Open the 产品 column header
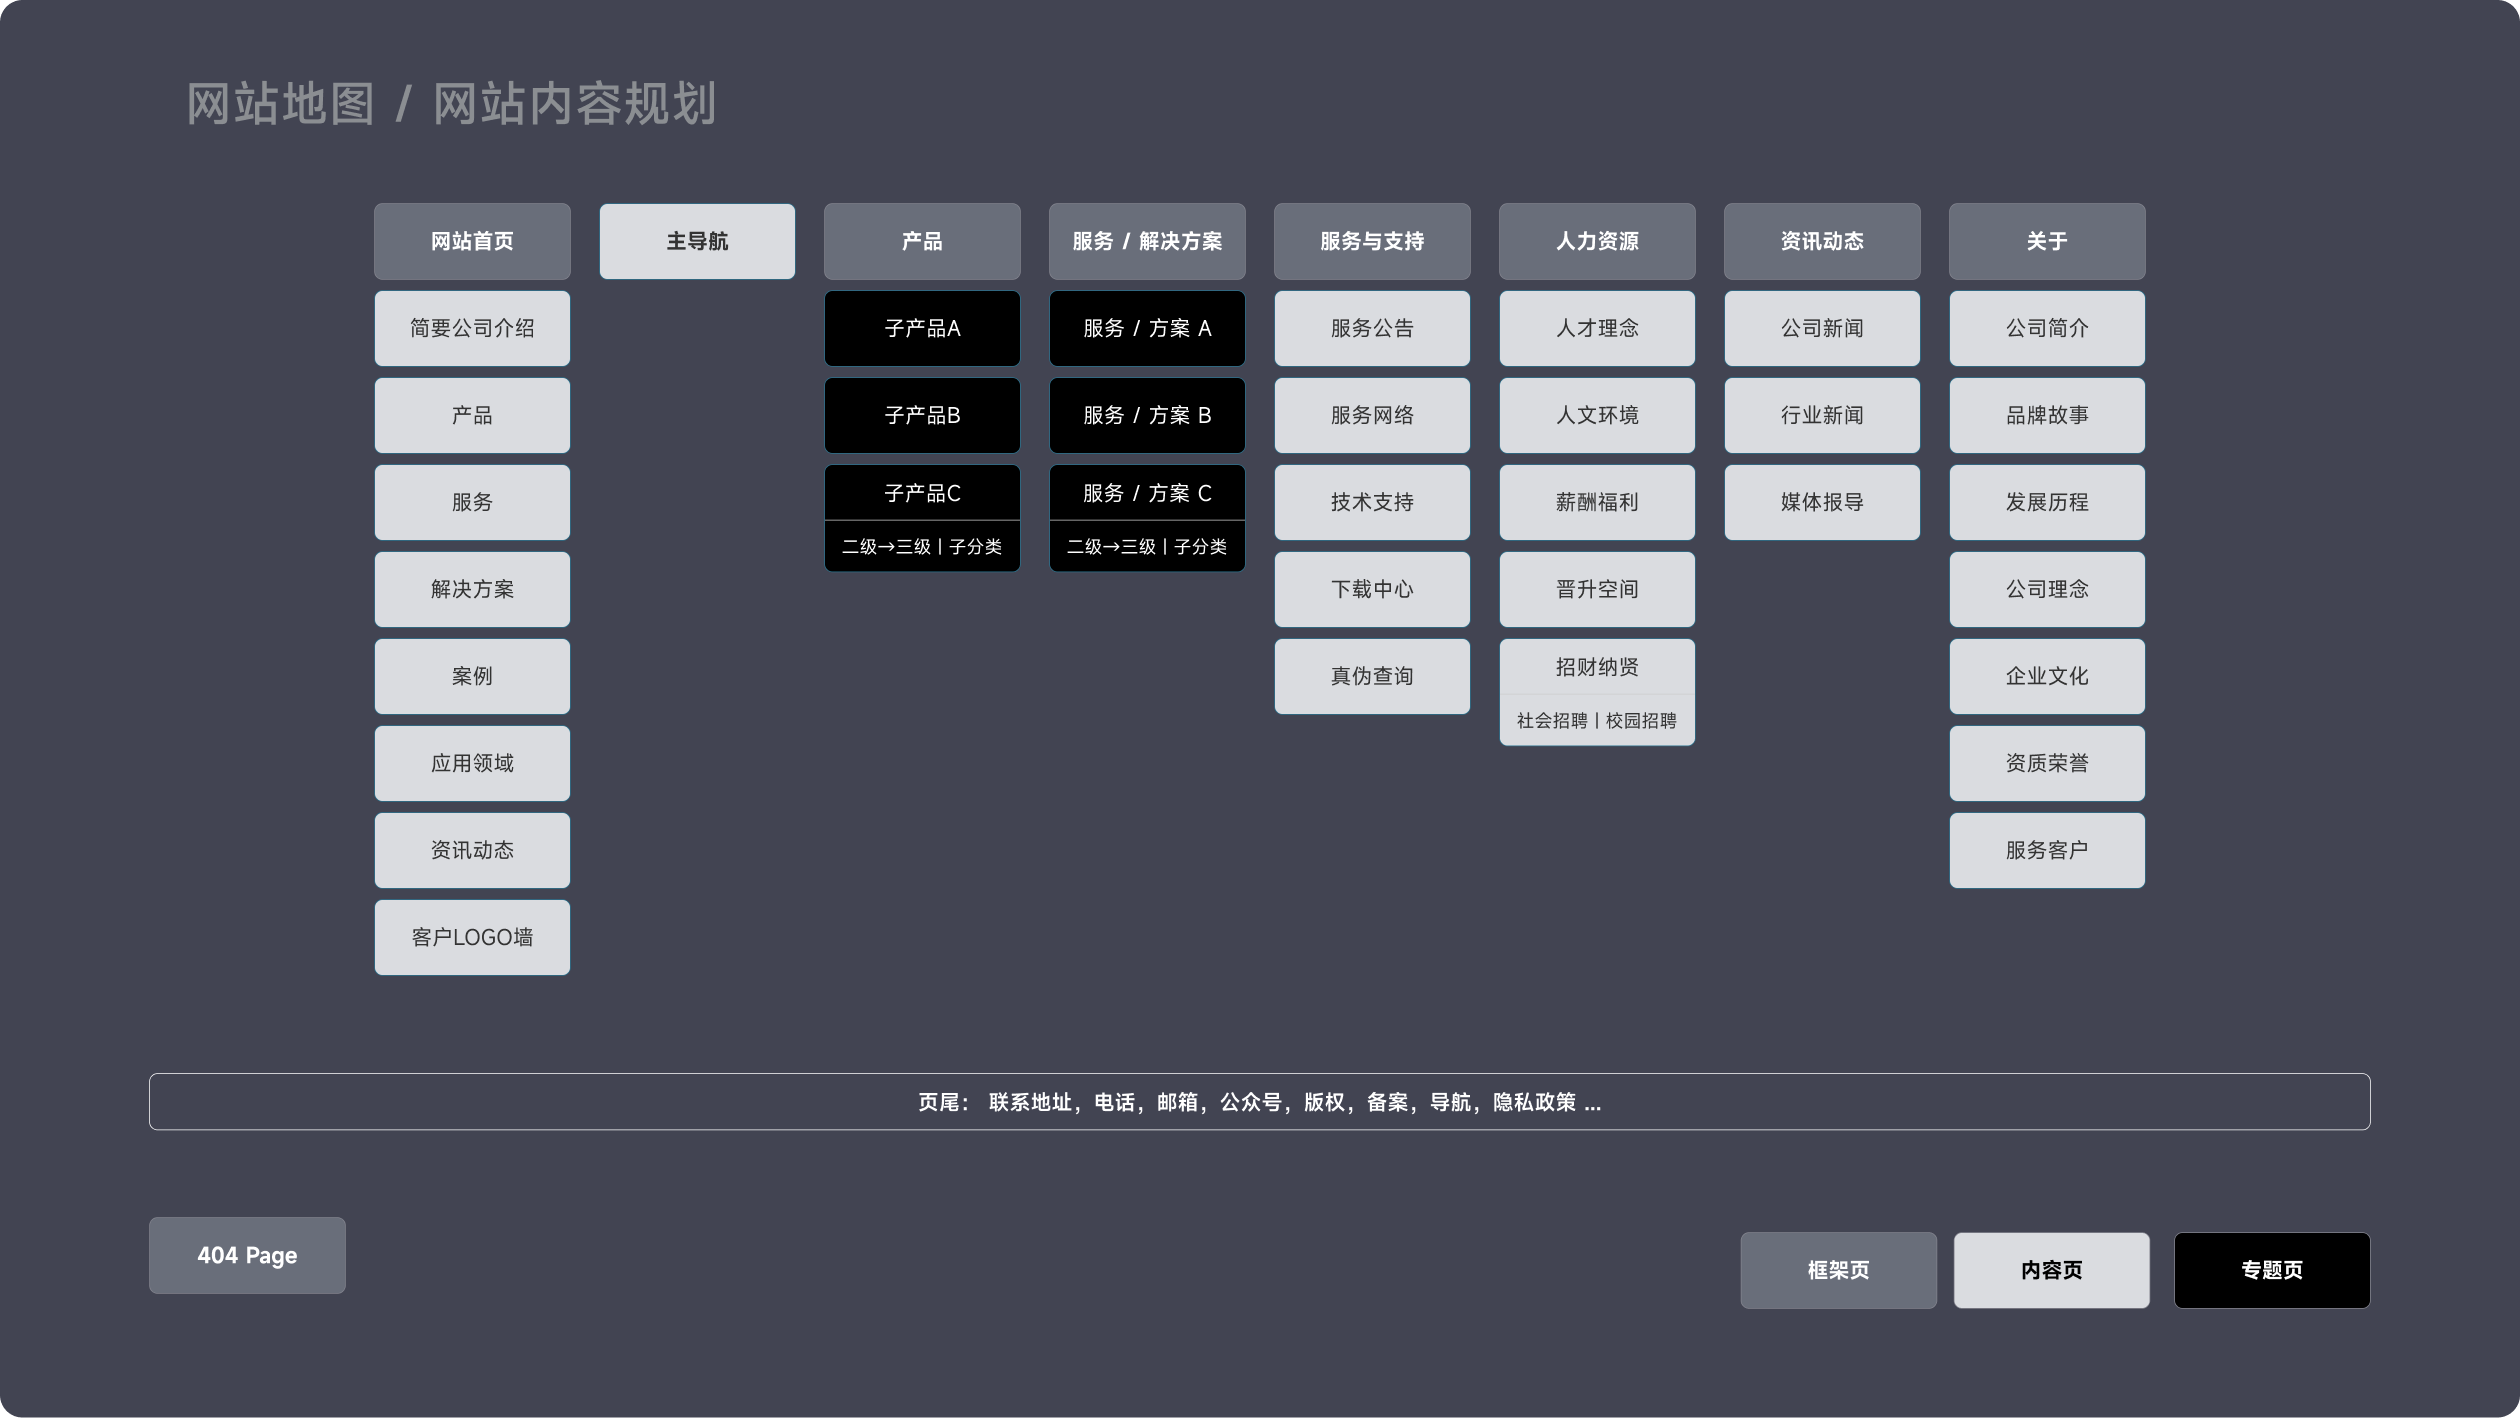 point(921,241)
